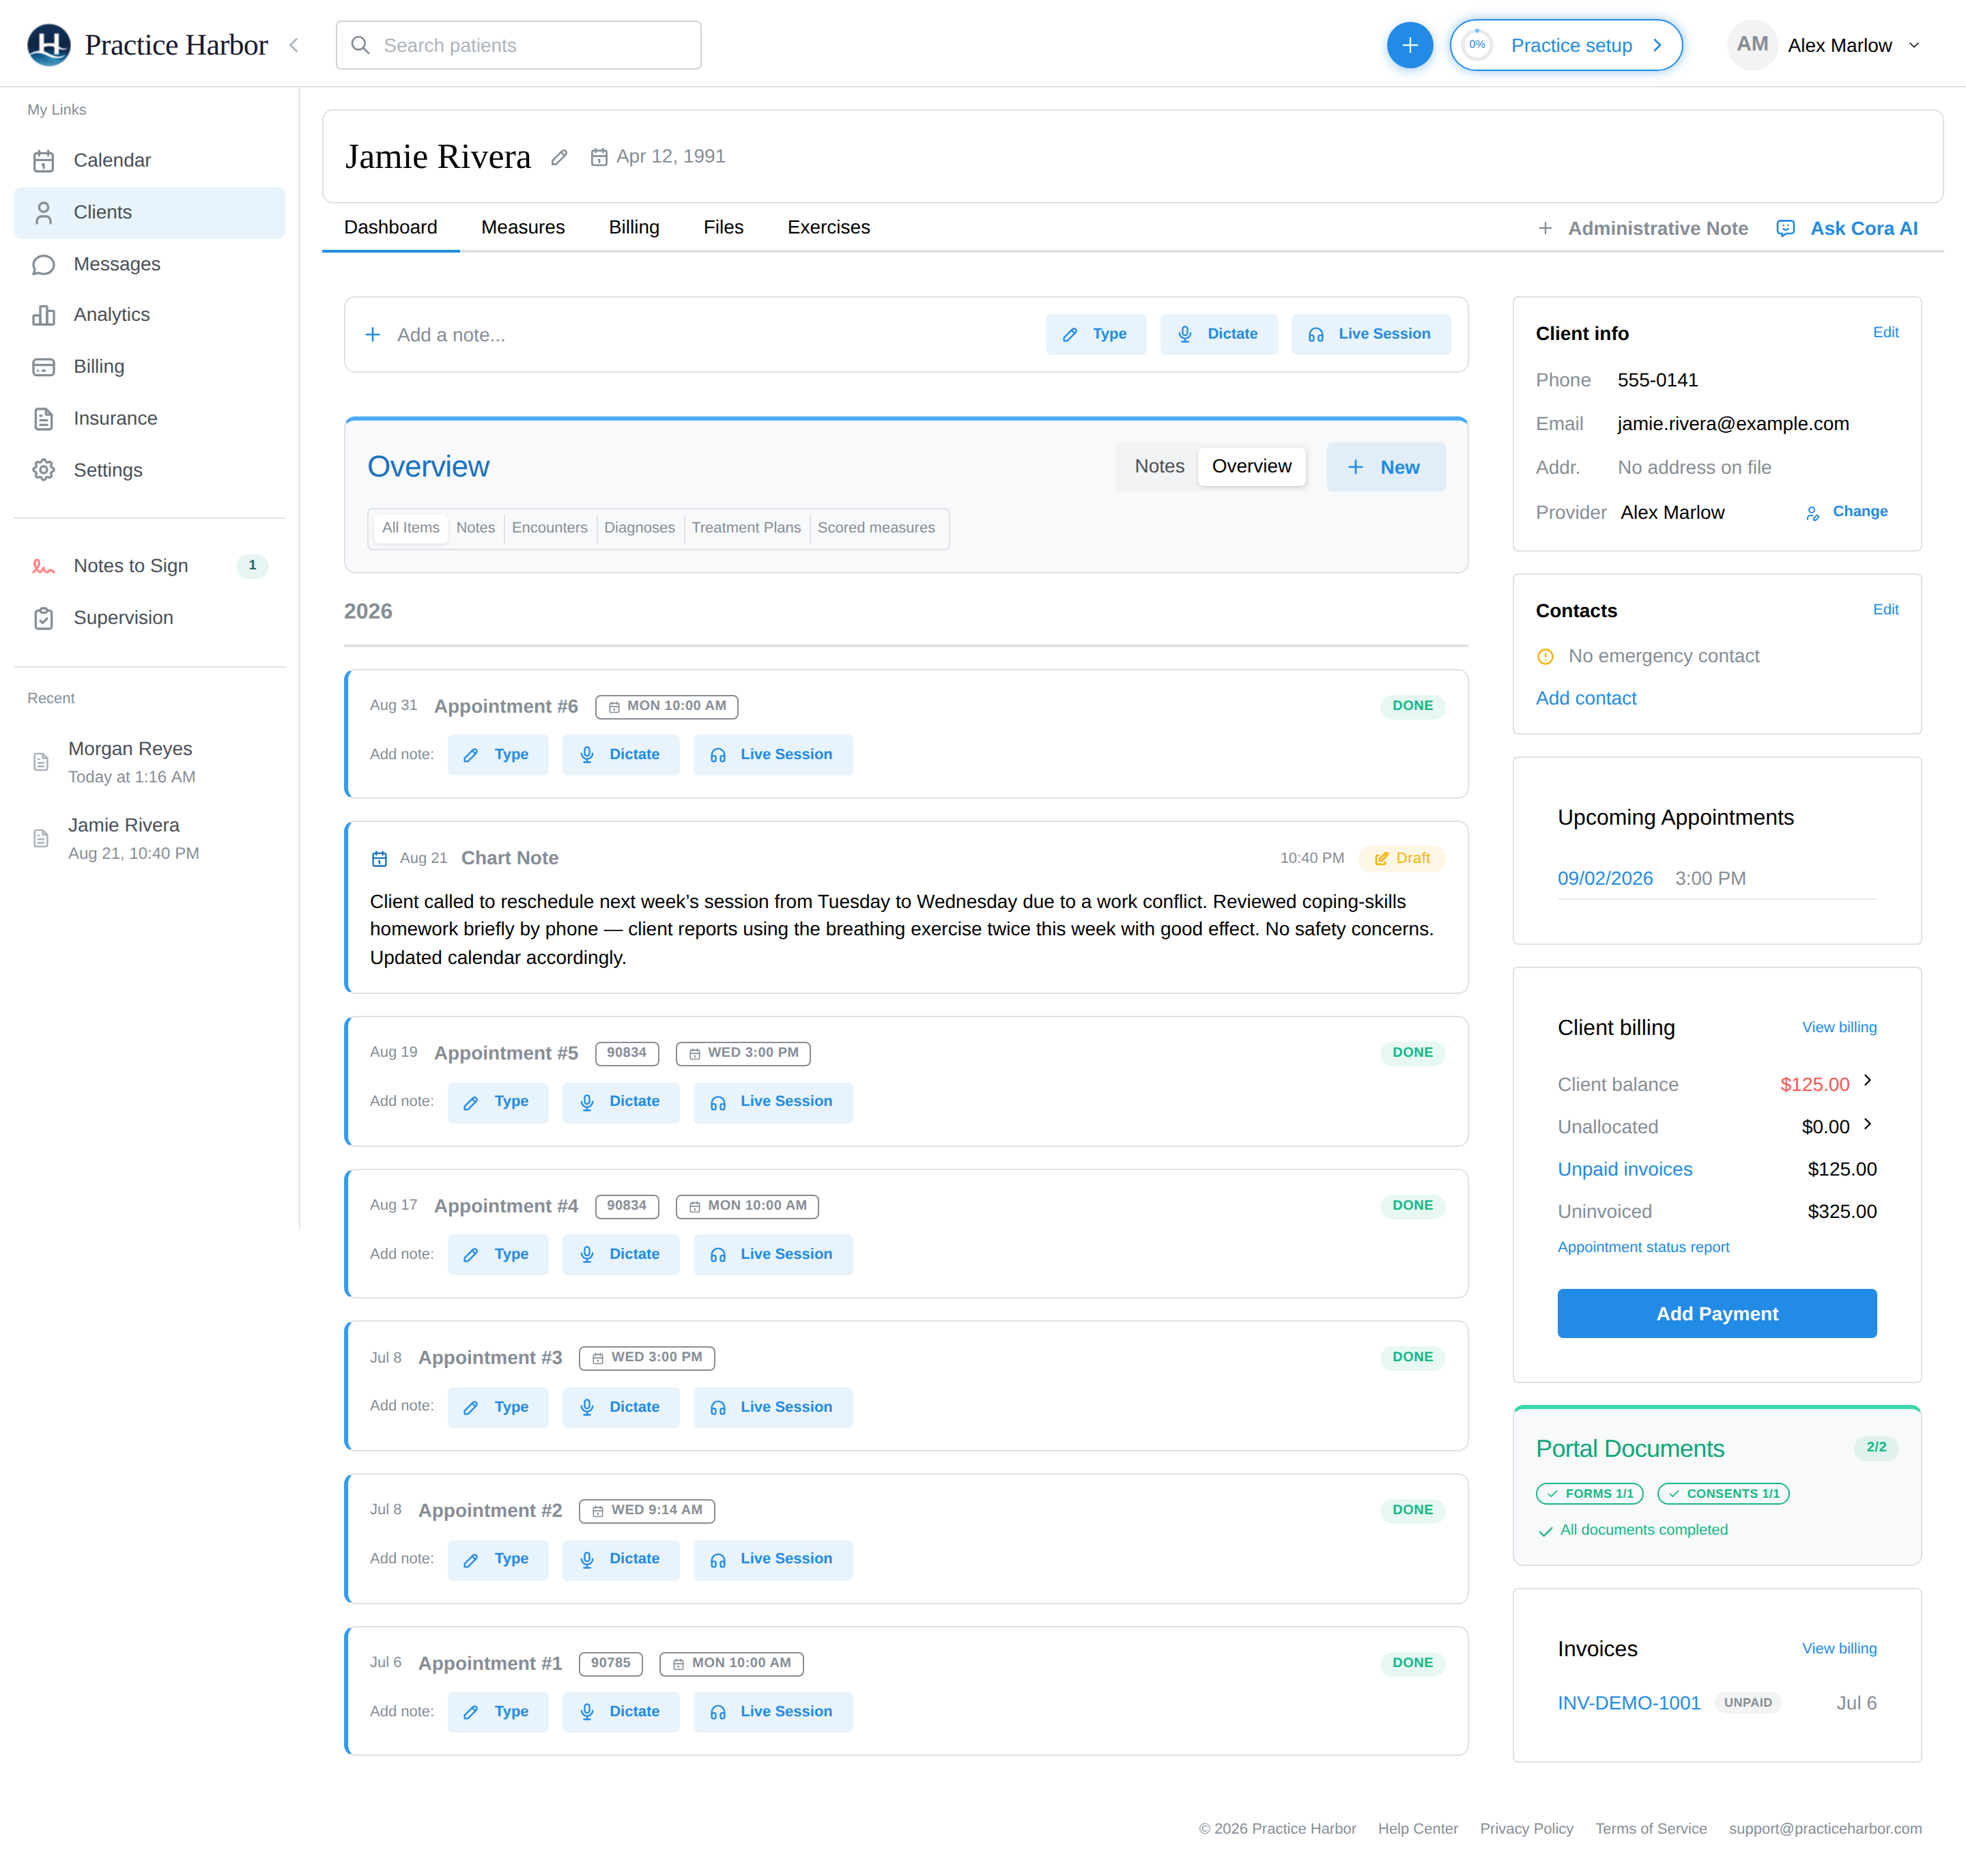Select the Overview view toggle
Screen dimensions: 1966x1876
(1251, 466)
